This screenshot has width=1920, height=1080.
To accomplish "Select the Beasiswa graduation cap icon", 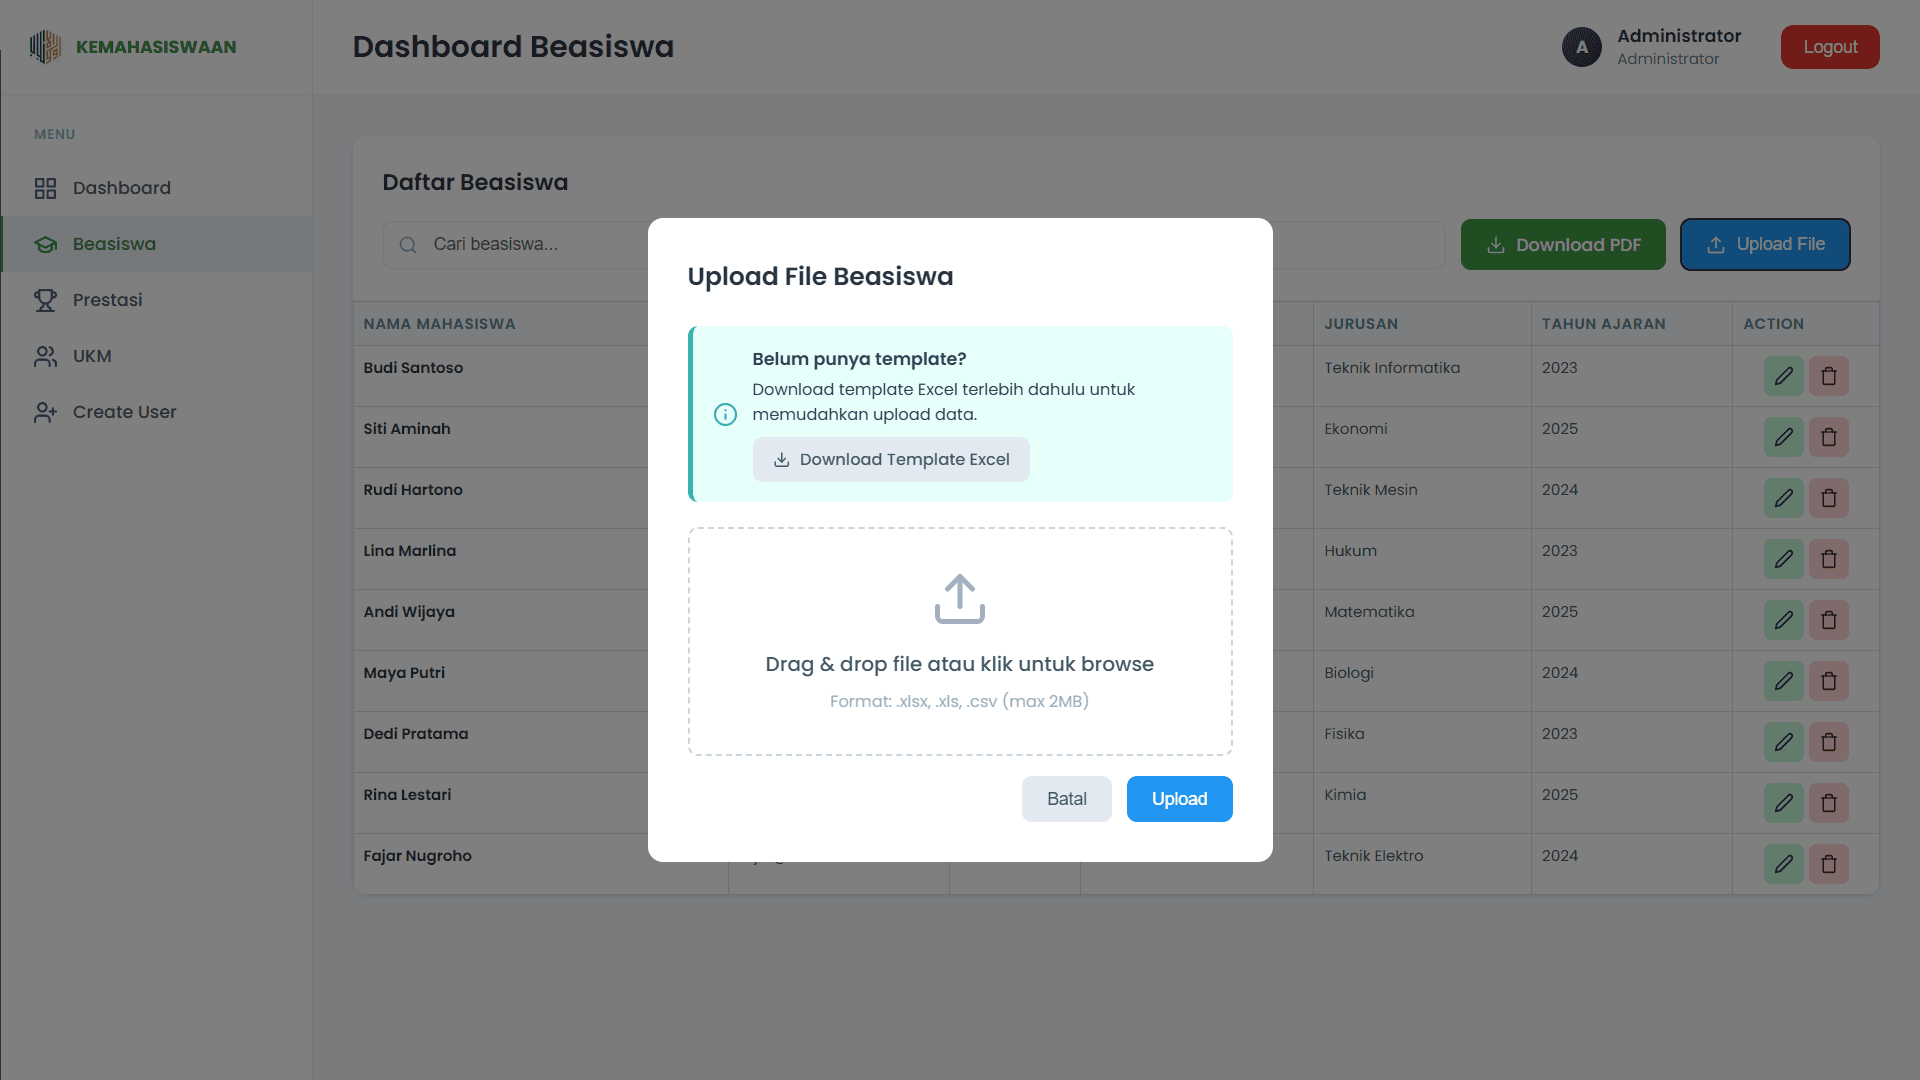I will point(45,244).
